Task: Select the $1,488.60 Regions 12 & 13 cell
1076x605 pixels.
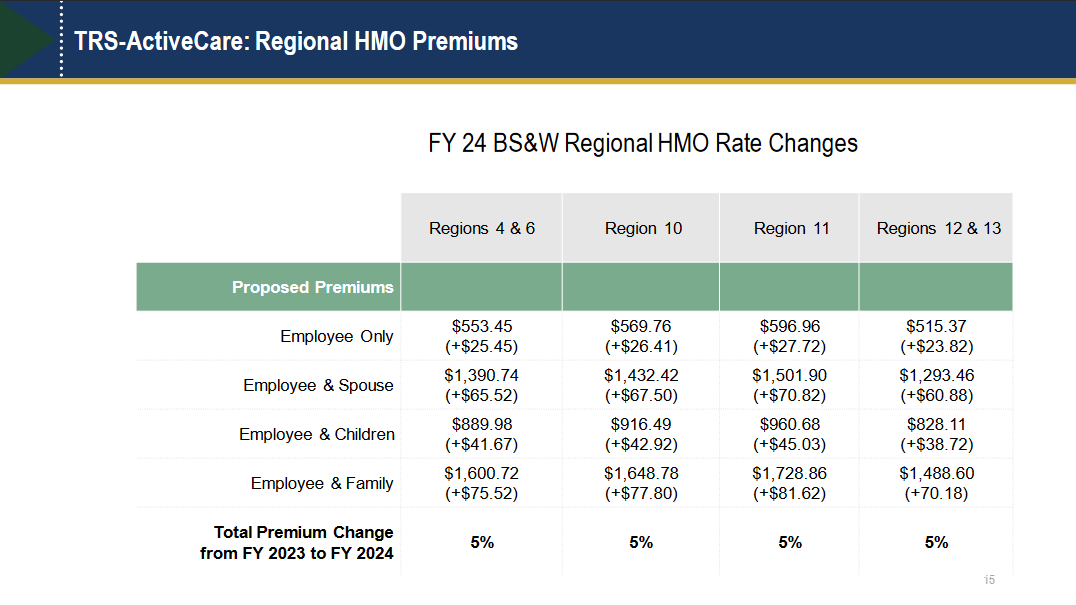Action: 936,483
